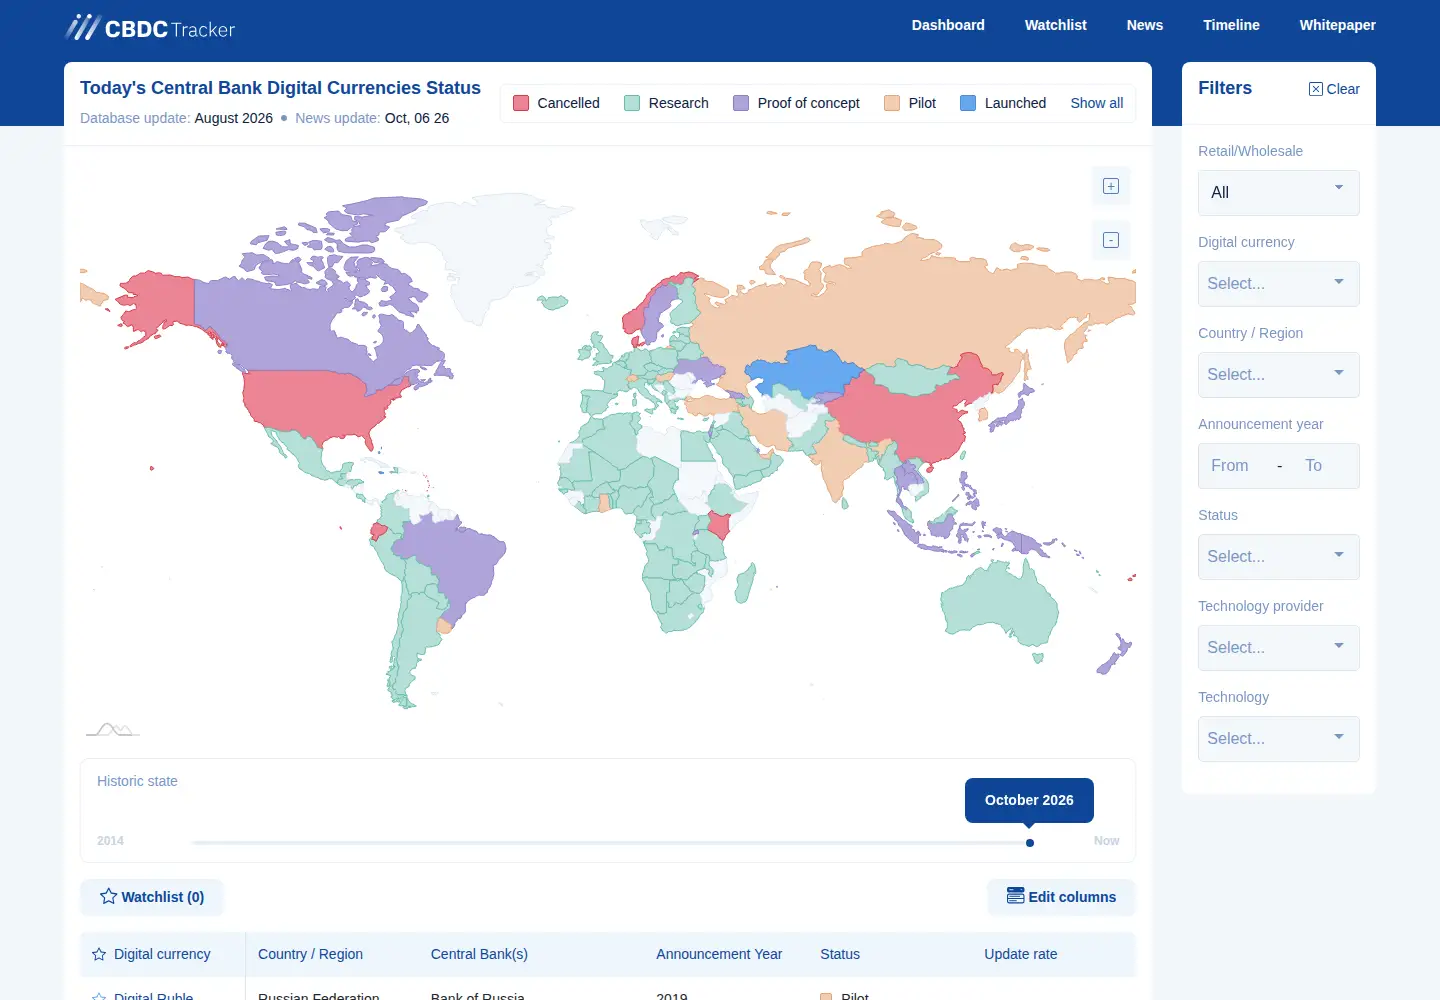The height and width of the screenshot is (1000, 1440).
Task: Navigate to the Timeline page
Action: 1231,25
